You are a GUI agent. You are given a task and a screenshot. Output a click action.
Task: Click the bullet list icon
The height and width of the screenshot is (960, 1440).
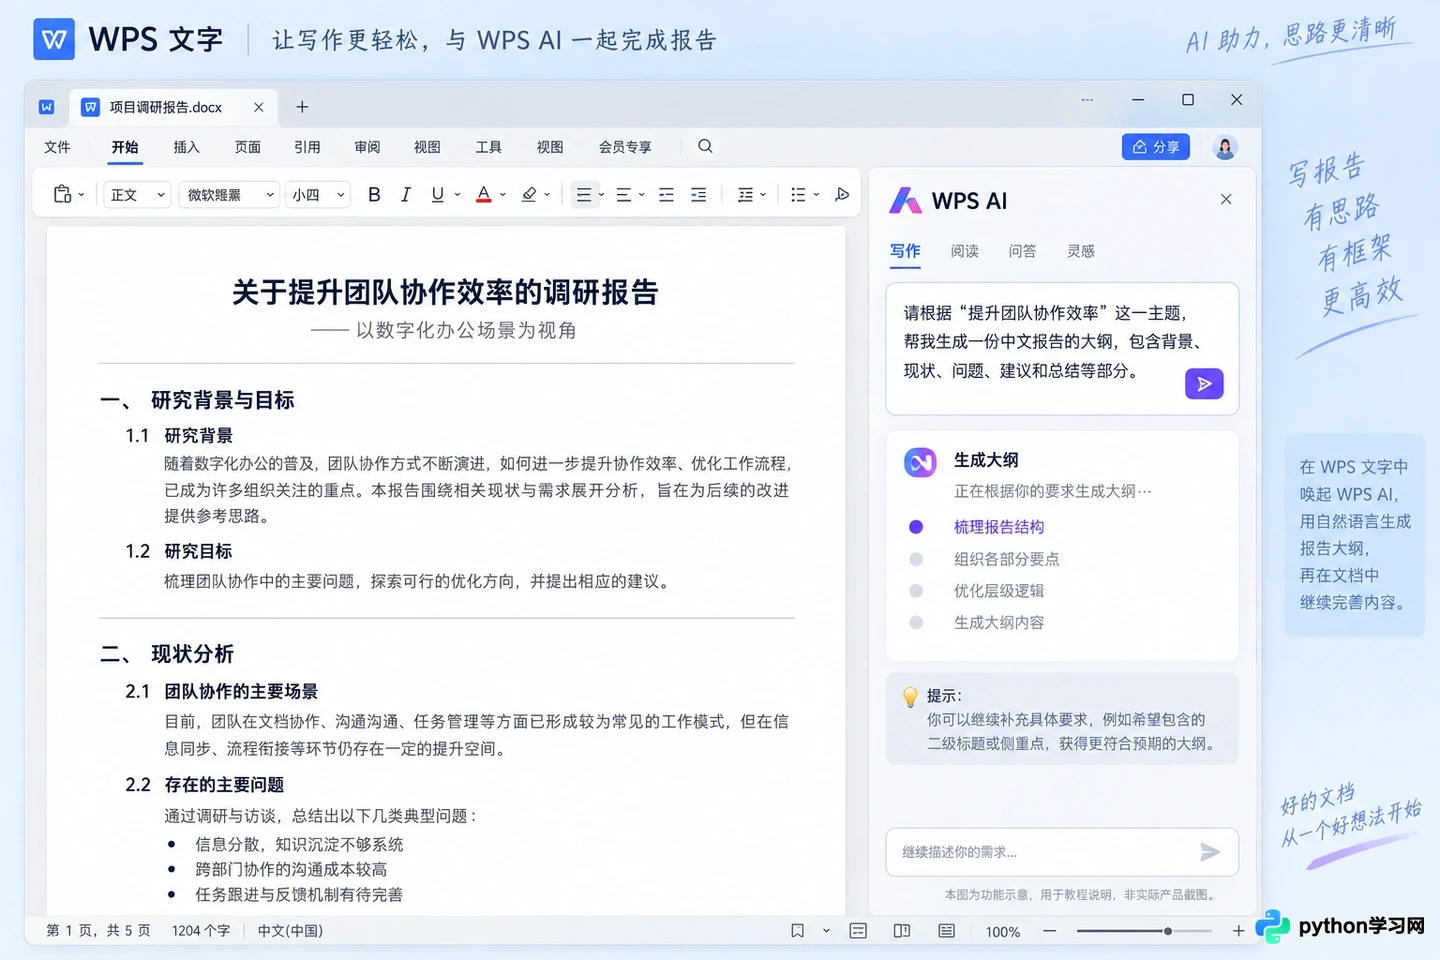798,195
